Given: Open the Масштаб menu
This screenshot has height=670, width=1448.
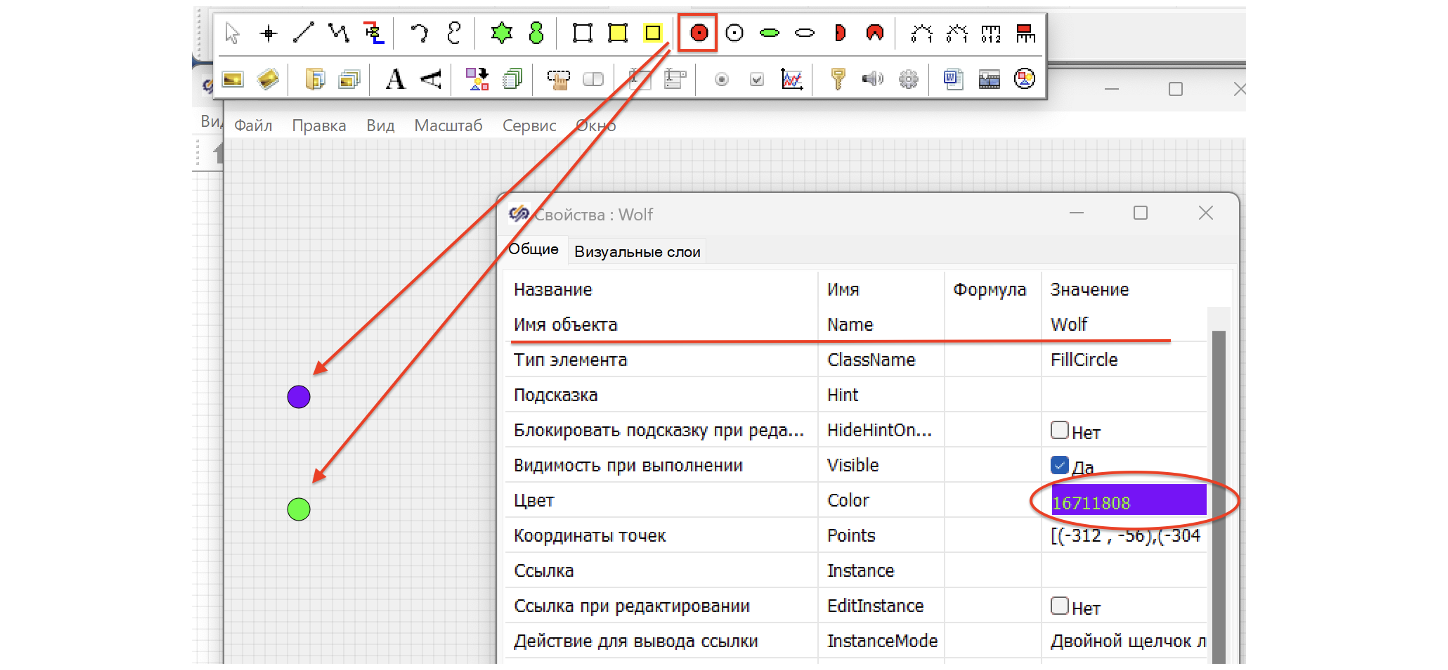Looking at the screenshot, I should pos(448,126).
